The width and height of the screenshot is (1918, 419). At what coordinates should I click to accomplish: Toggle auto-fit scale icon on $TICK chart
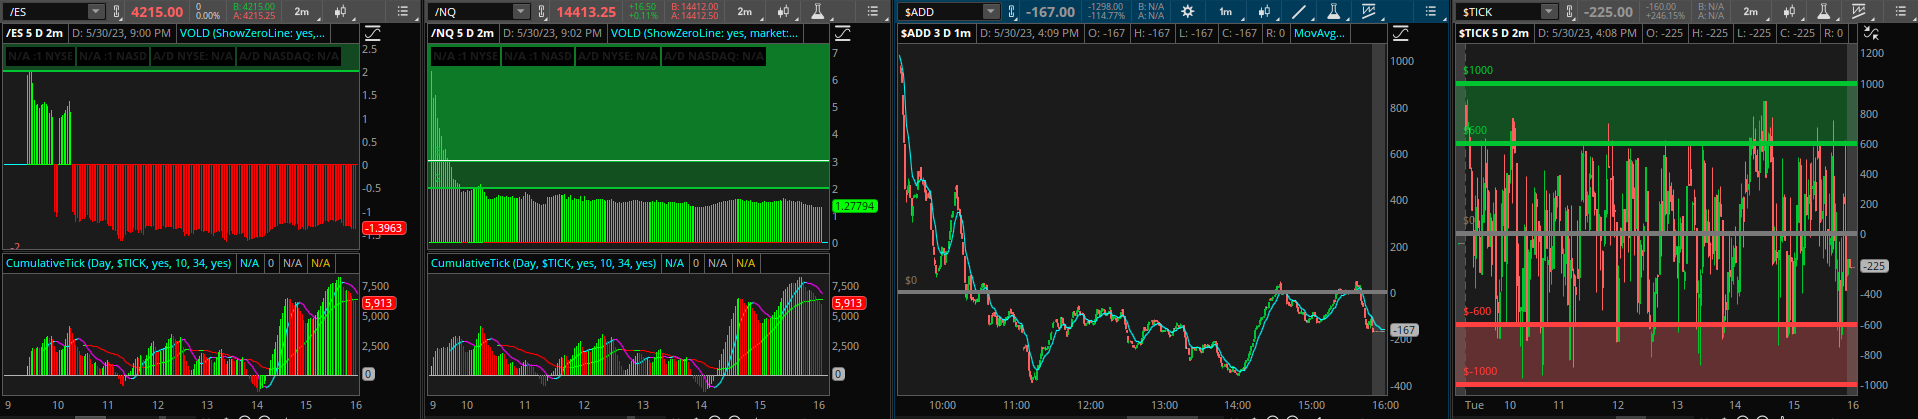(1871, 33)
